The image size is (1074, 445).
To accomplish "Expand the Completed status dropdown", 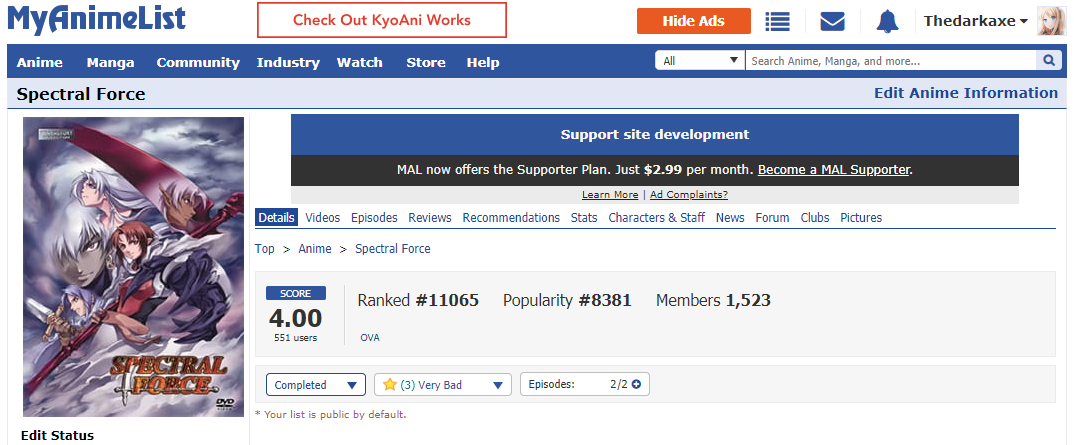I will (314, 385).
